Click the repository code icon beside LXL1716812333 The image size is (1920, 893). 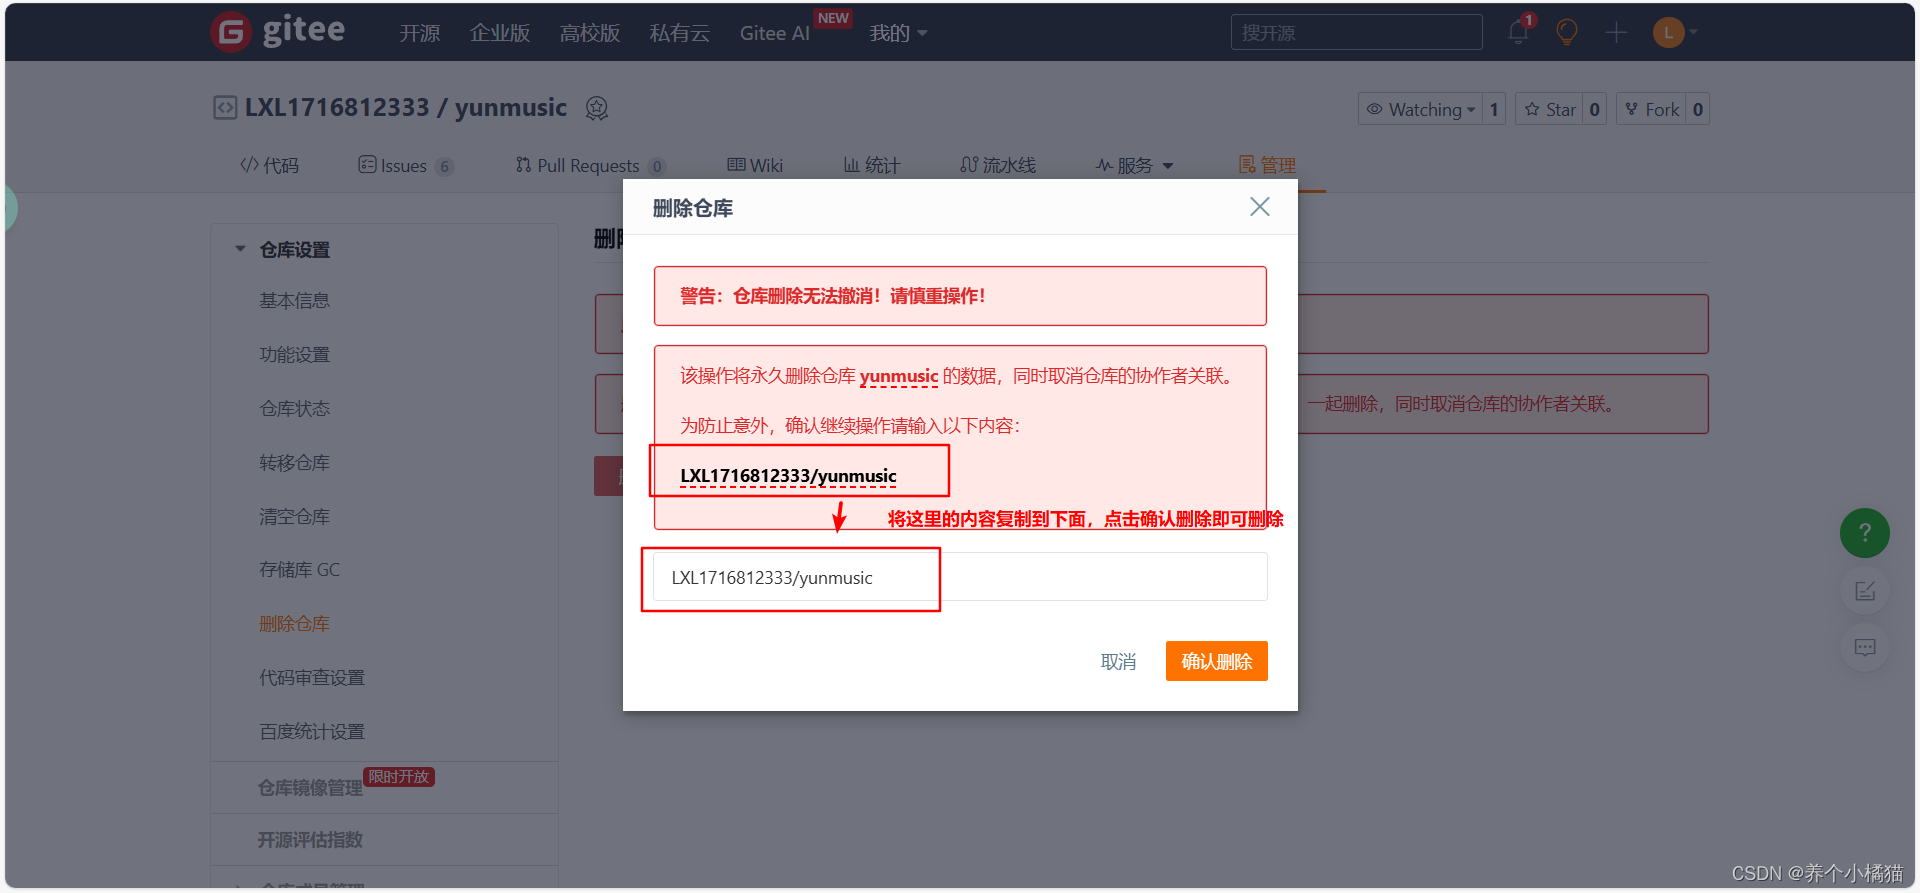point(225,108)
